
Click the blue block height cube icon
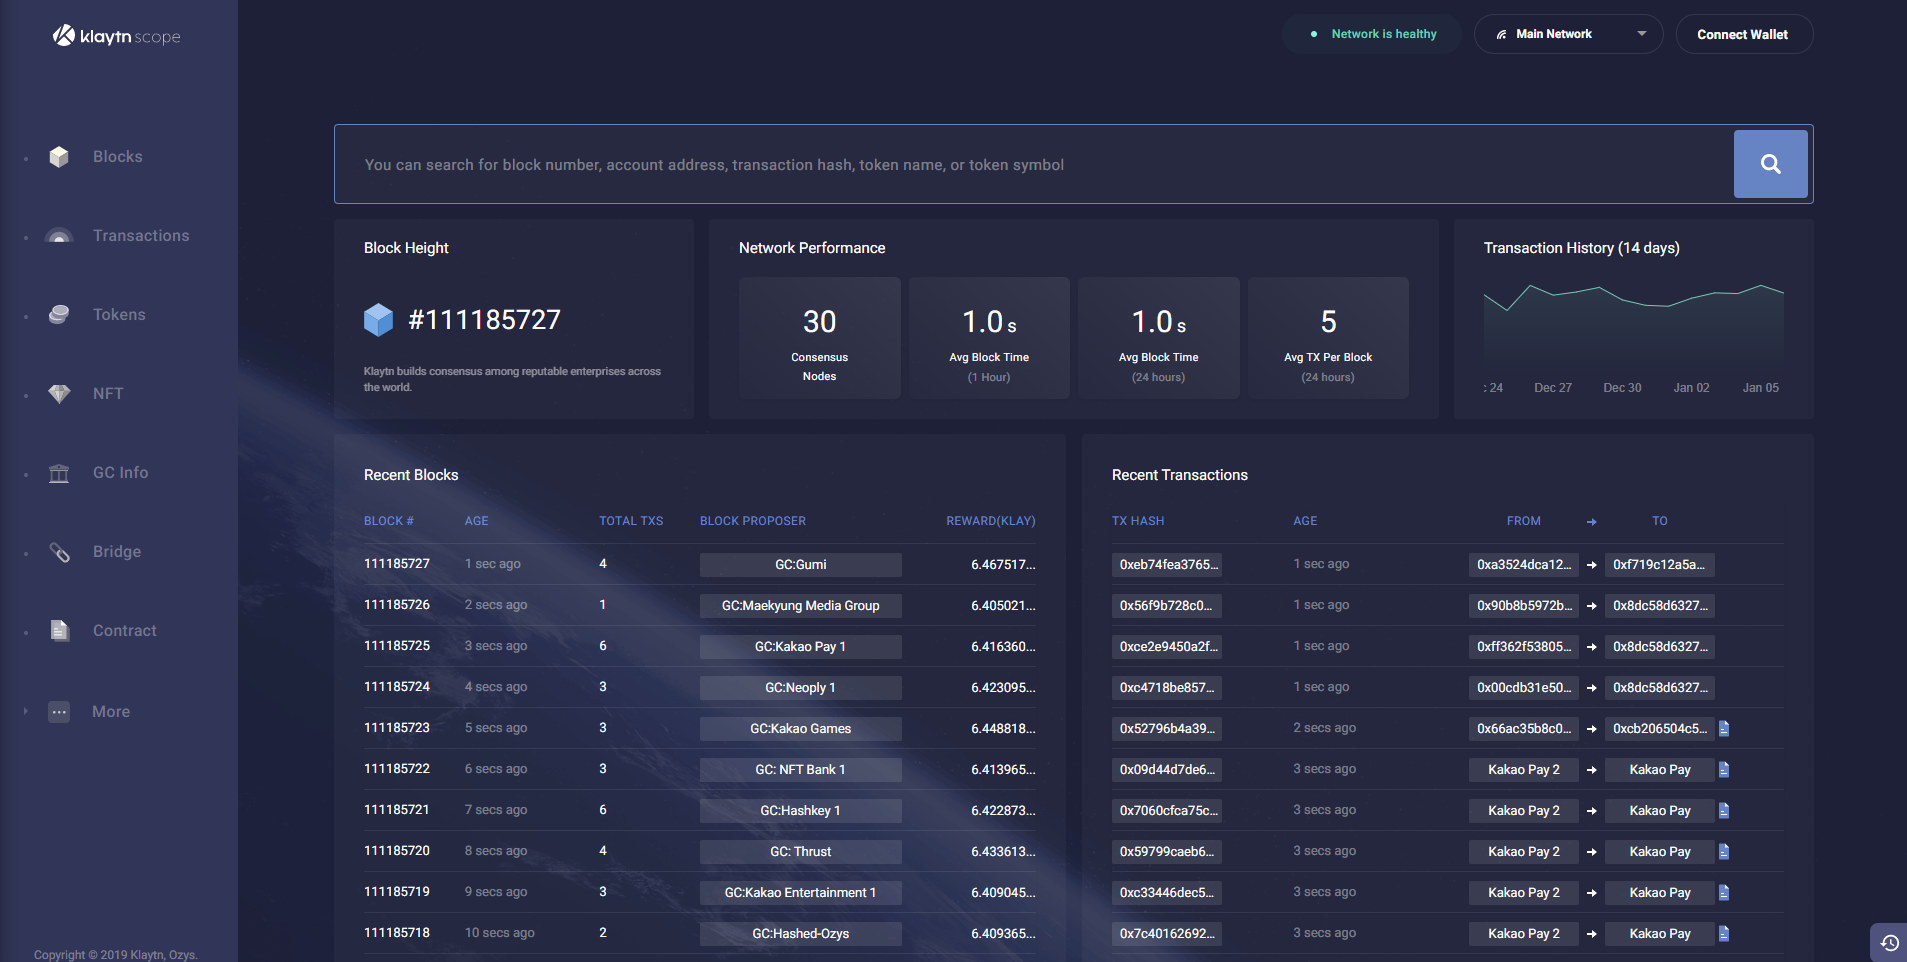click(378, 320)
